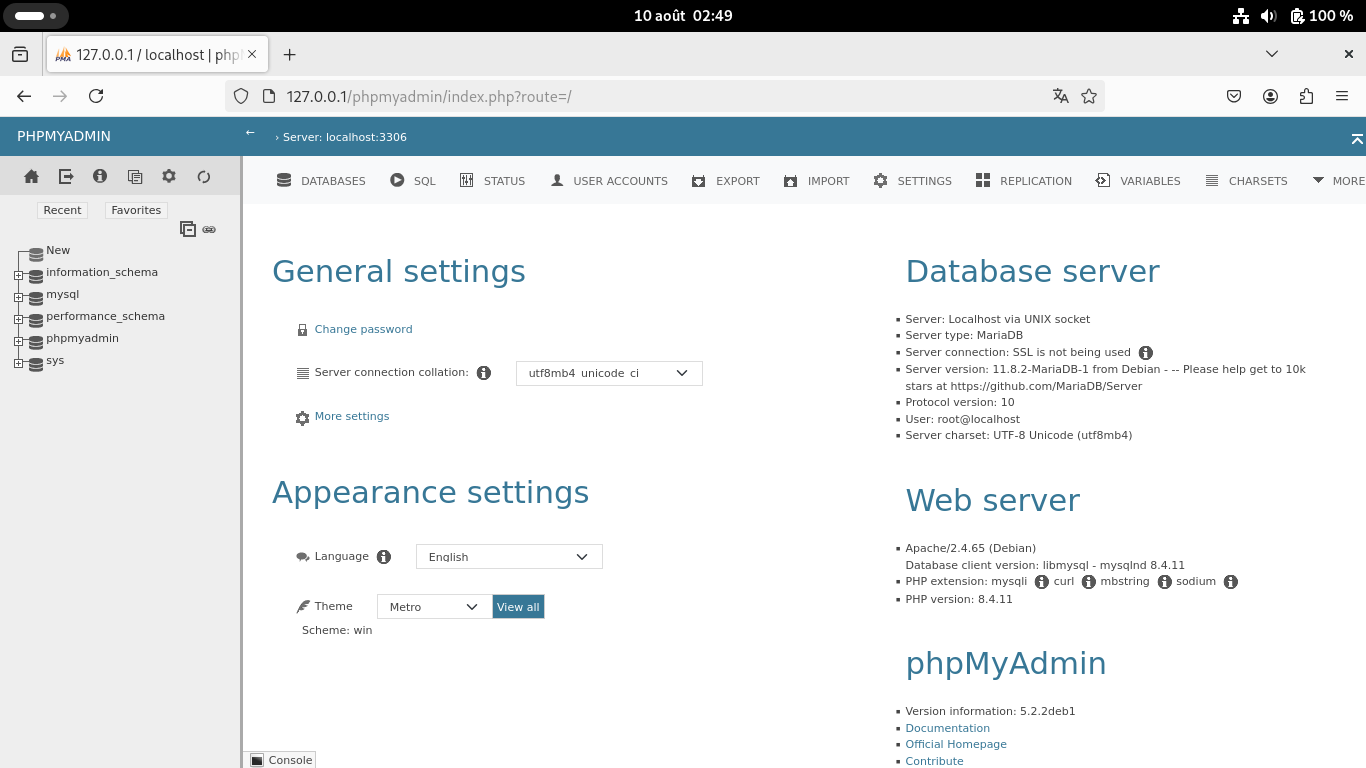Click collapse top menu icon at header right
Image resolution: width=1366 pixels, height=768 pixels.
[x=1357, y=139]
